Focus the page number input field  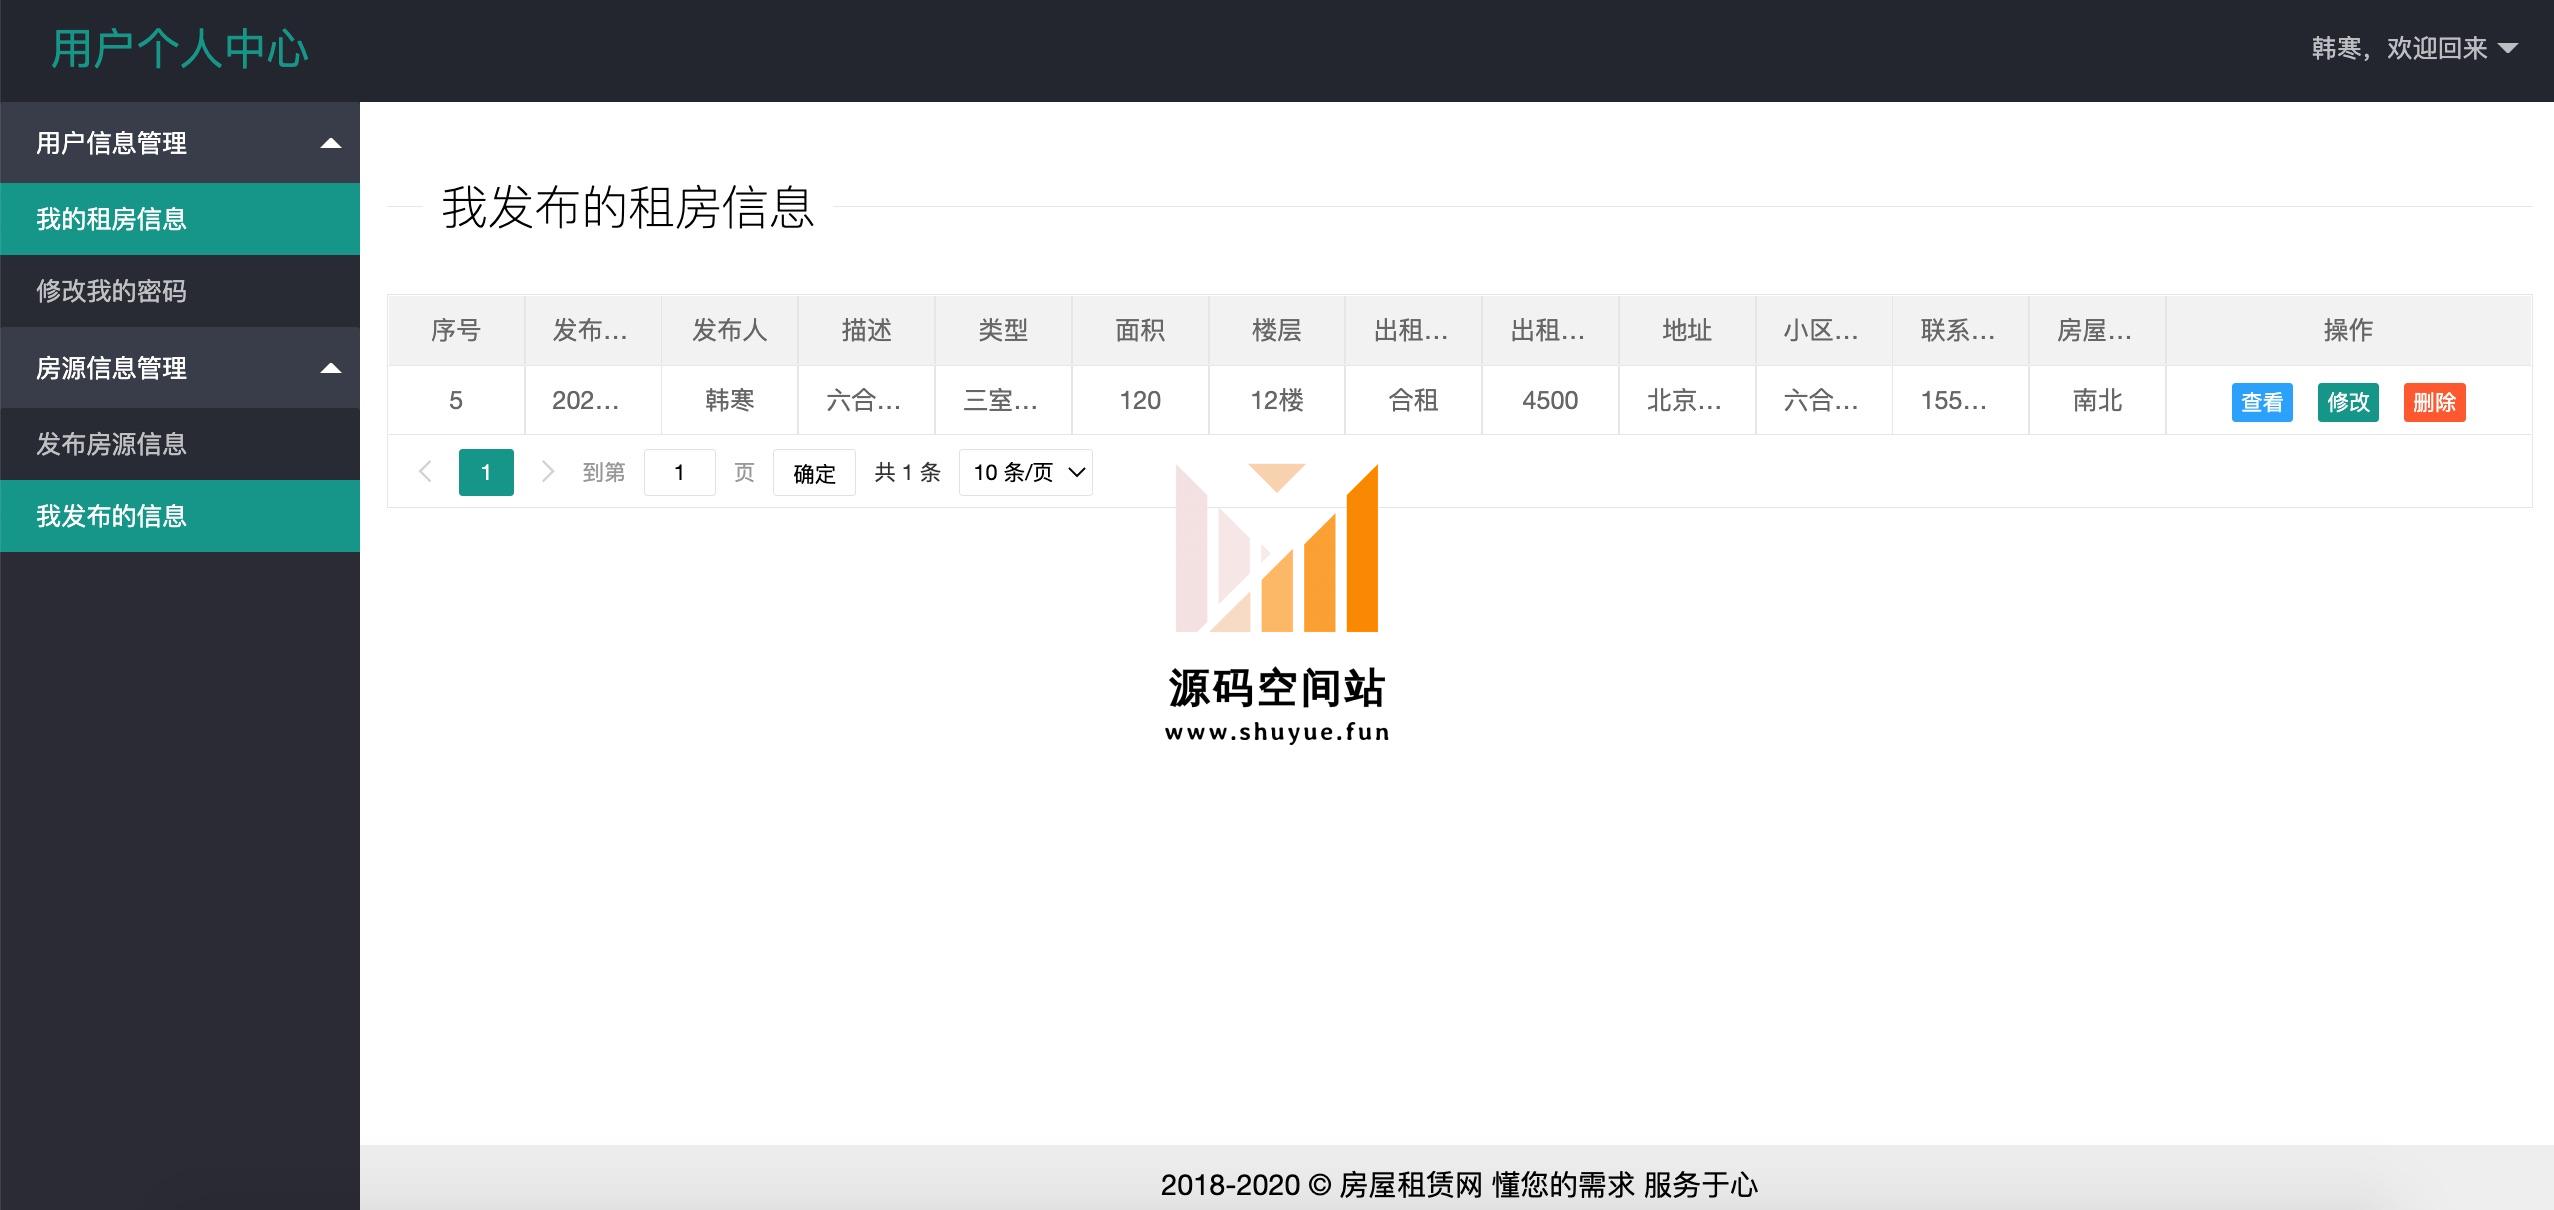point(680,473)
